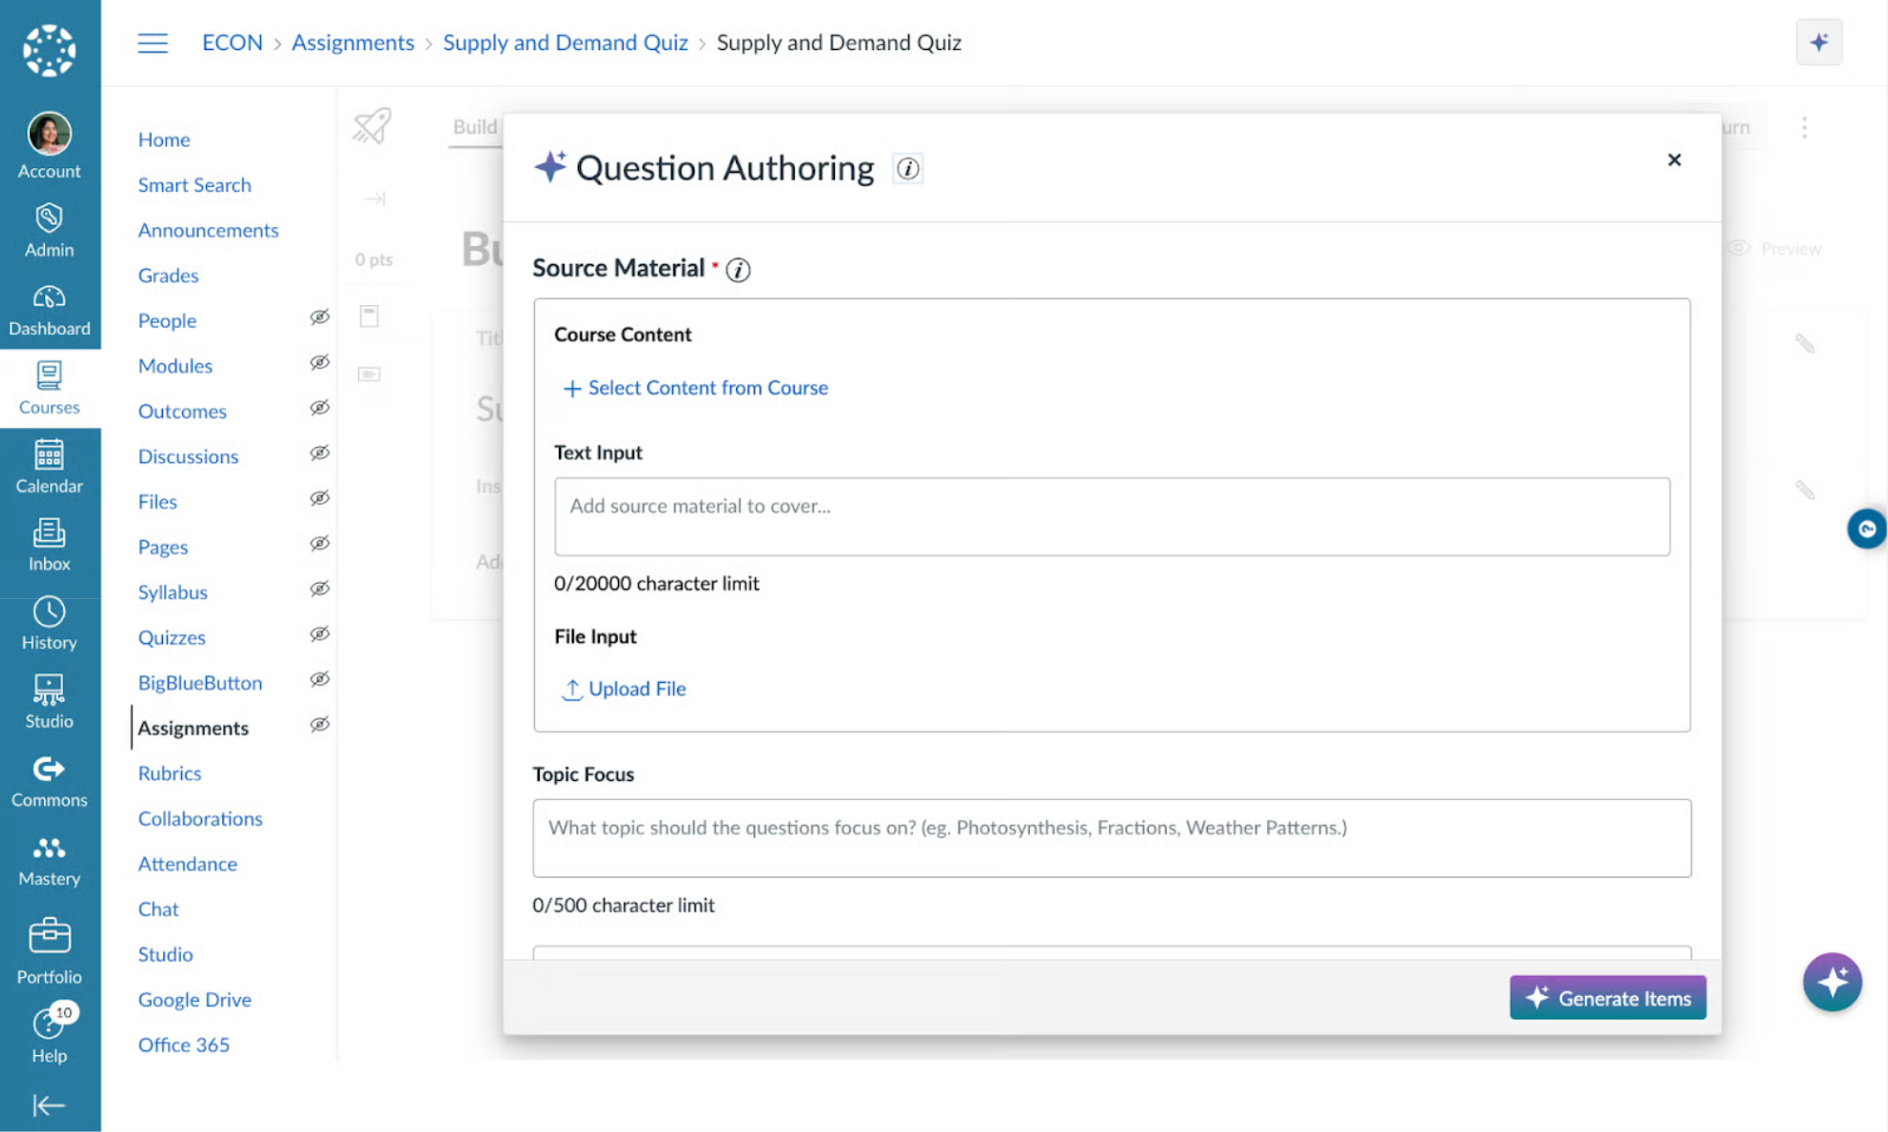Select Office 365 in the course menu
The image size is (1888, 1132).
[184, 1044]
